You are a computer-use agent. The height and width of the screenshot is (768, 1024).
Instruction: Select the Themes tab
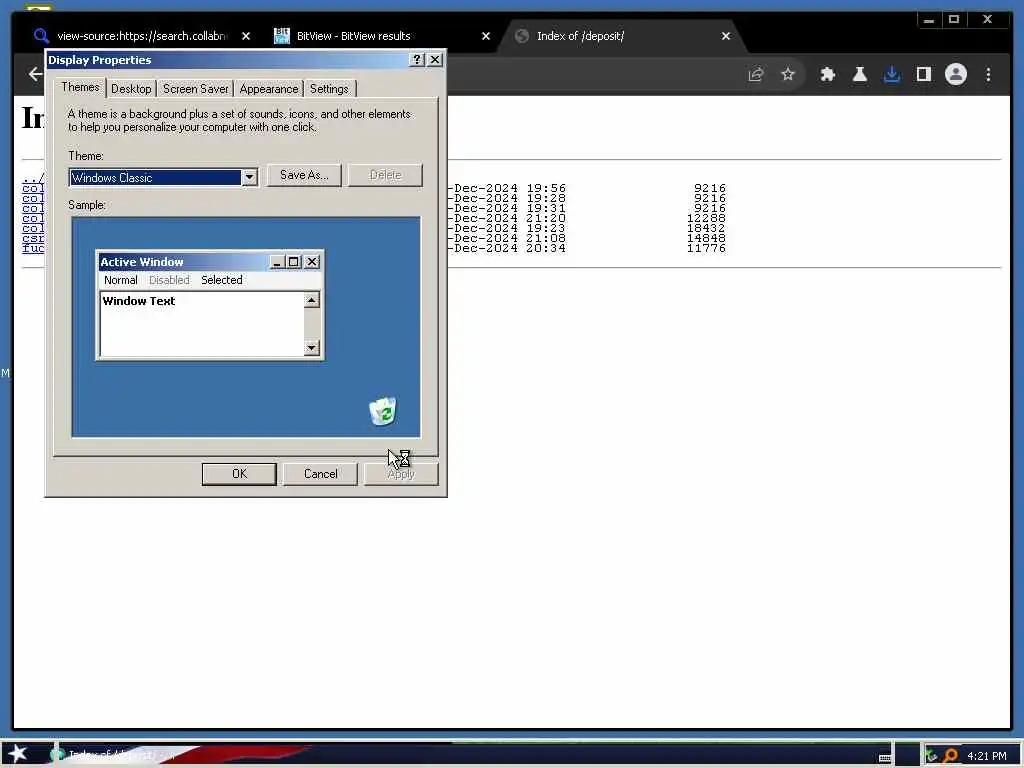coord(80,87)
